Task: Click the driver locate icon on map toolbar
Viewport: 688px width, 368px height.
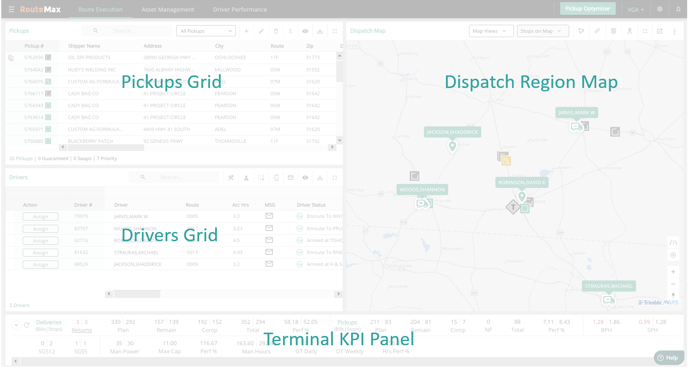Action: tap(629, 31)
